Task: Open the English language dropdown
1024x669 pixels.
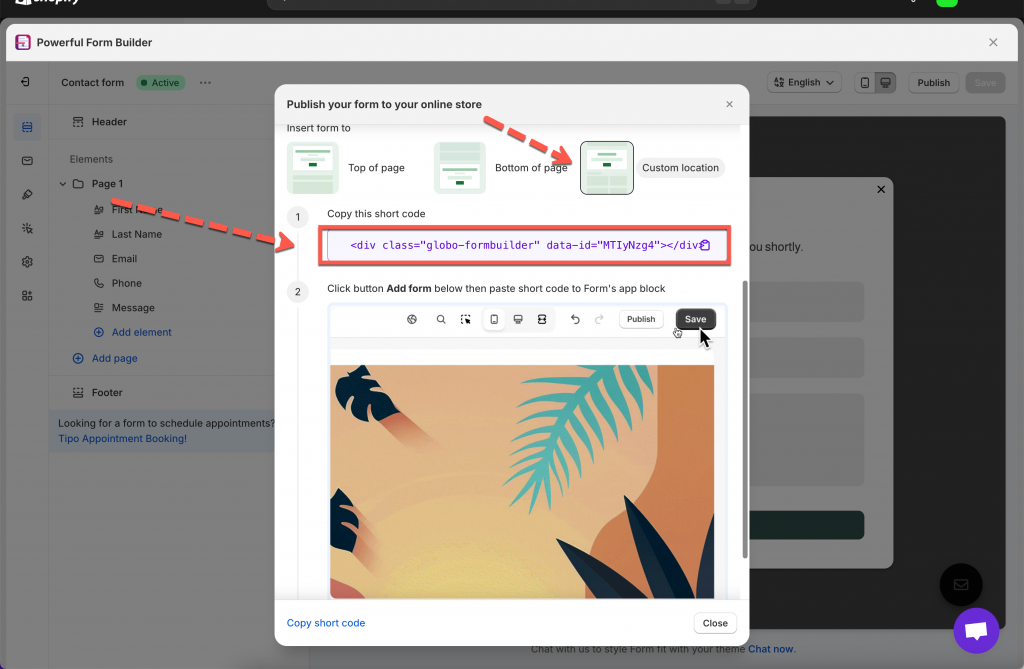Action: click(x=804, y=83)
